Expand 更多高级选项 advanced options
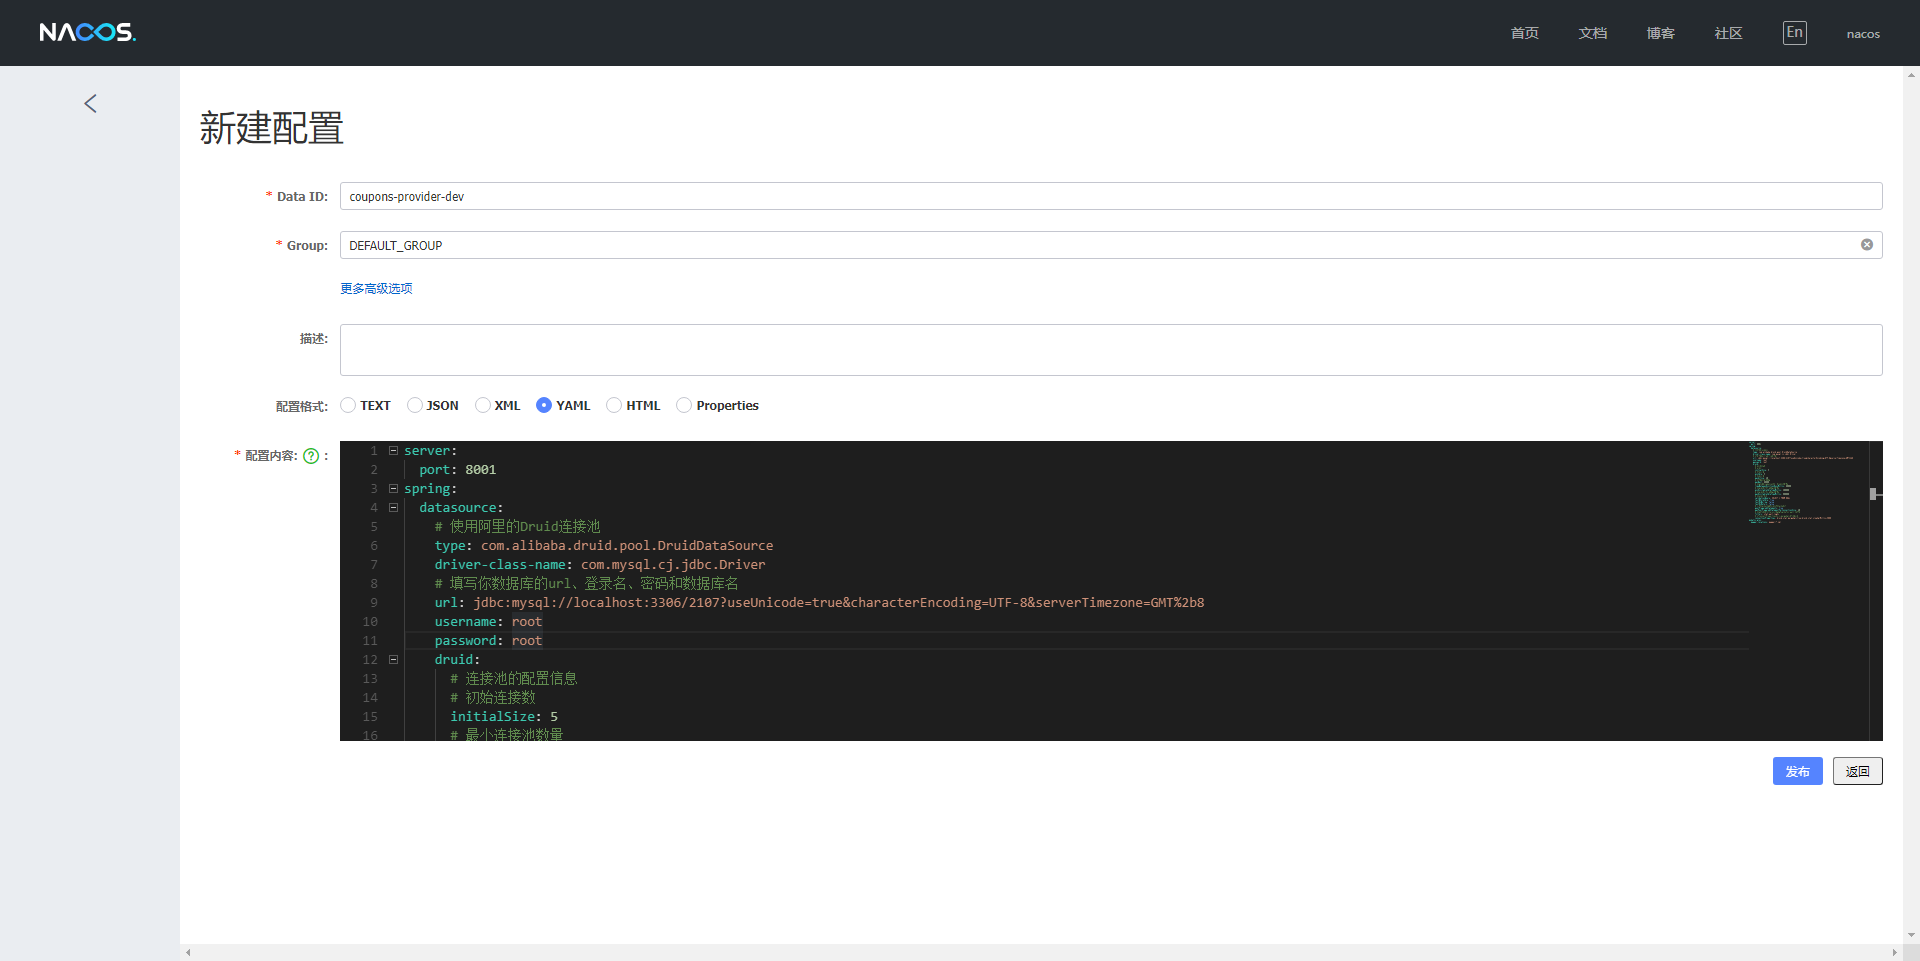This screenshot has height=961, width=1920. (x=376, y=288)
